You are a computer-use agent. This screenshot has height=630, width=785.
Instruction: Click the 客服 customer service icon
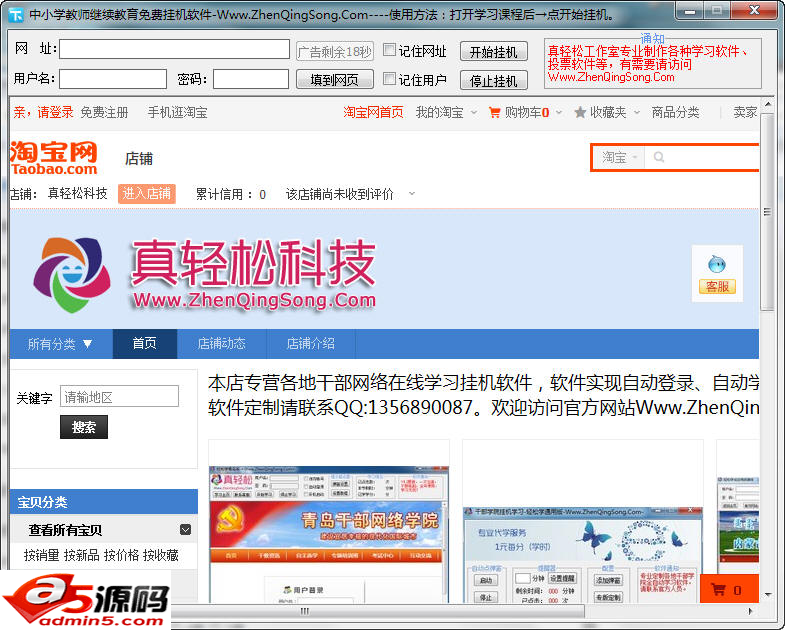tap(717, 273)
